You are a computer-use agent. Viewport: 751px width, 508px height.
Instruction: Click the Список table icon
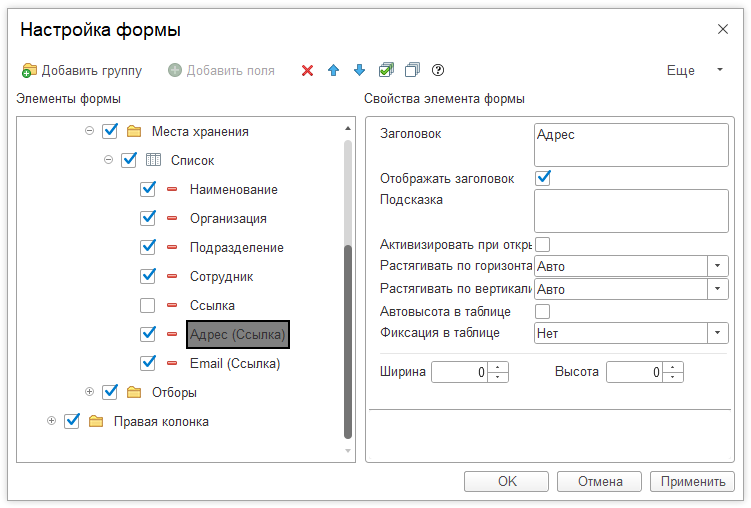coord(153,160)
